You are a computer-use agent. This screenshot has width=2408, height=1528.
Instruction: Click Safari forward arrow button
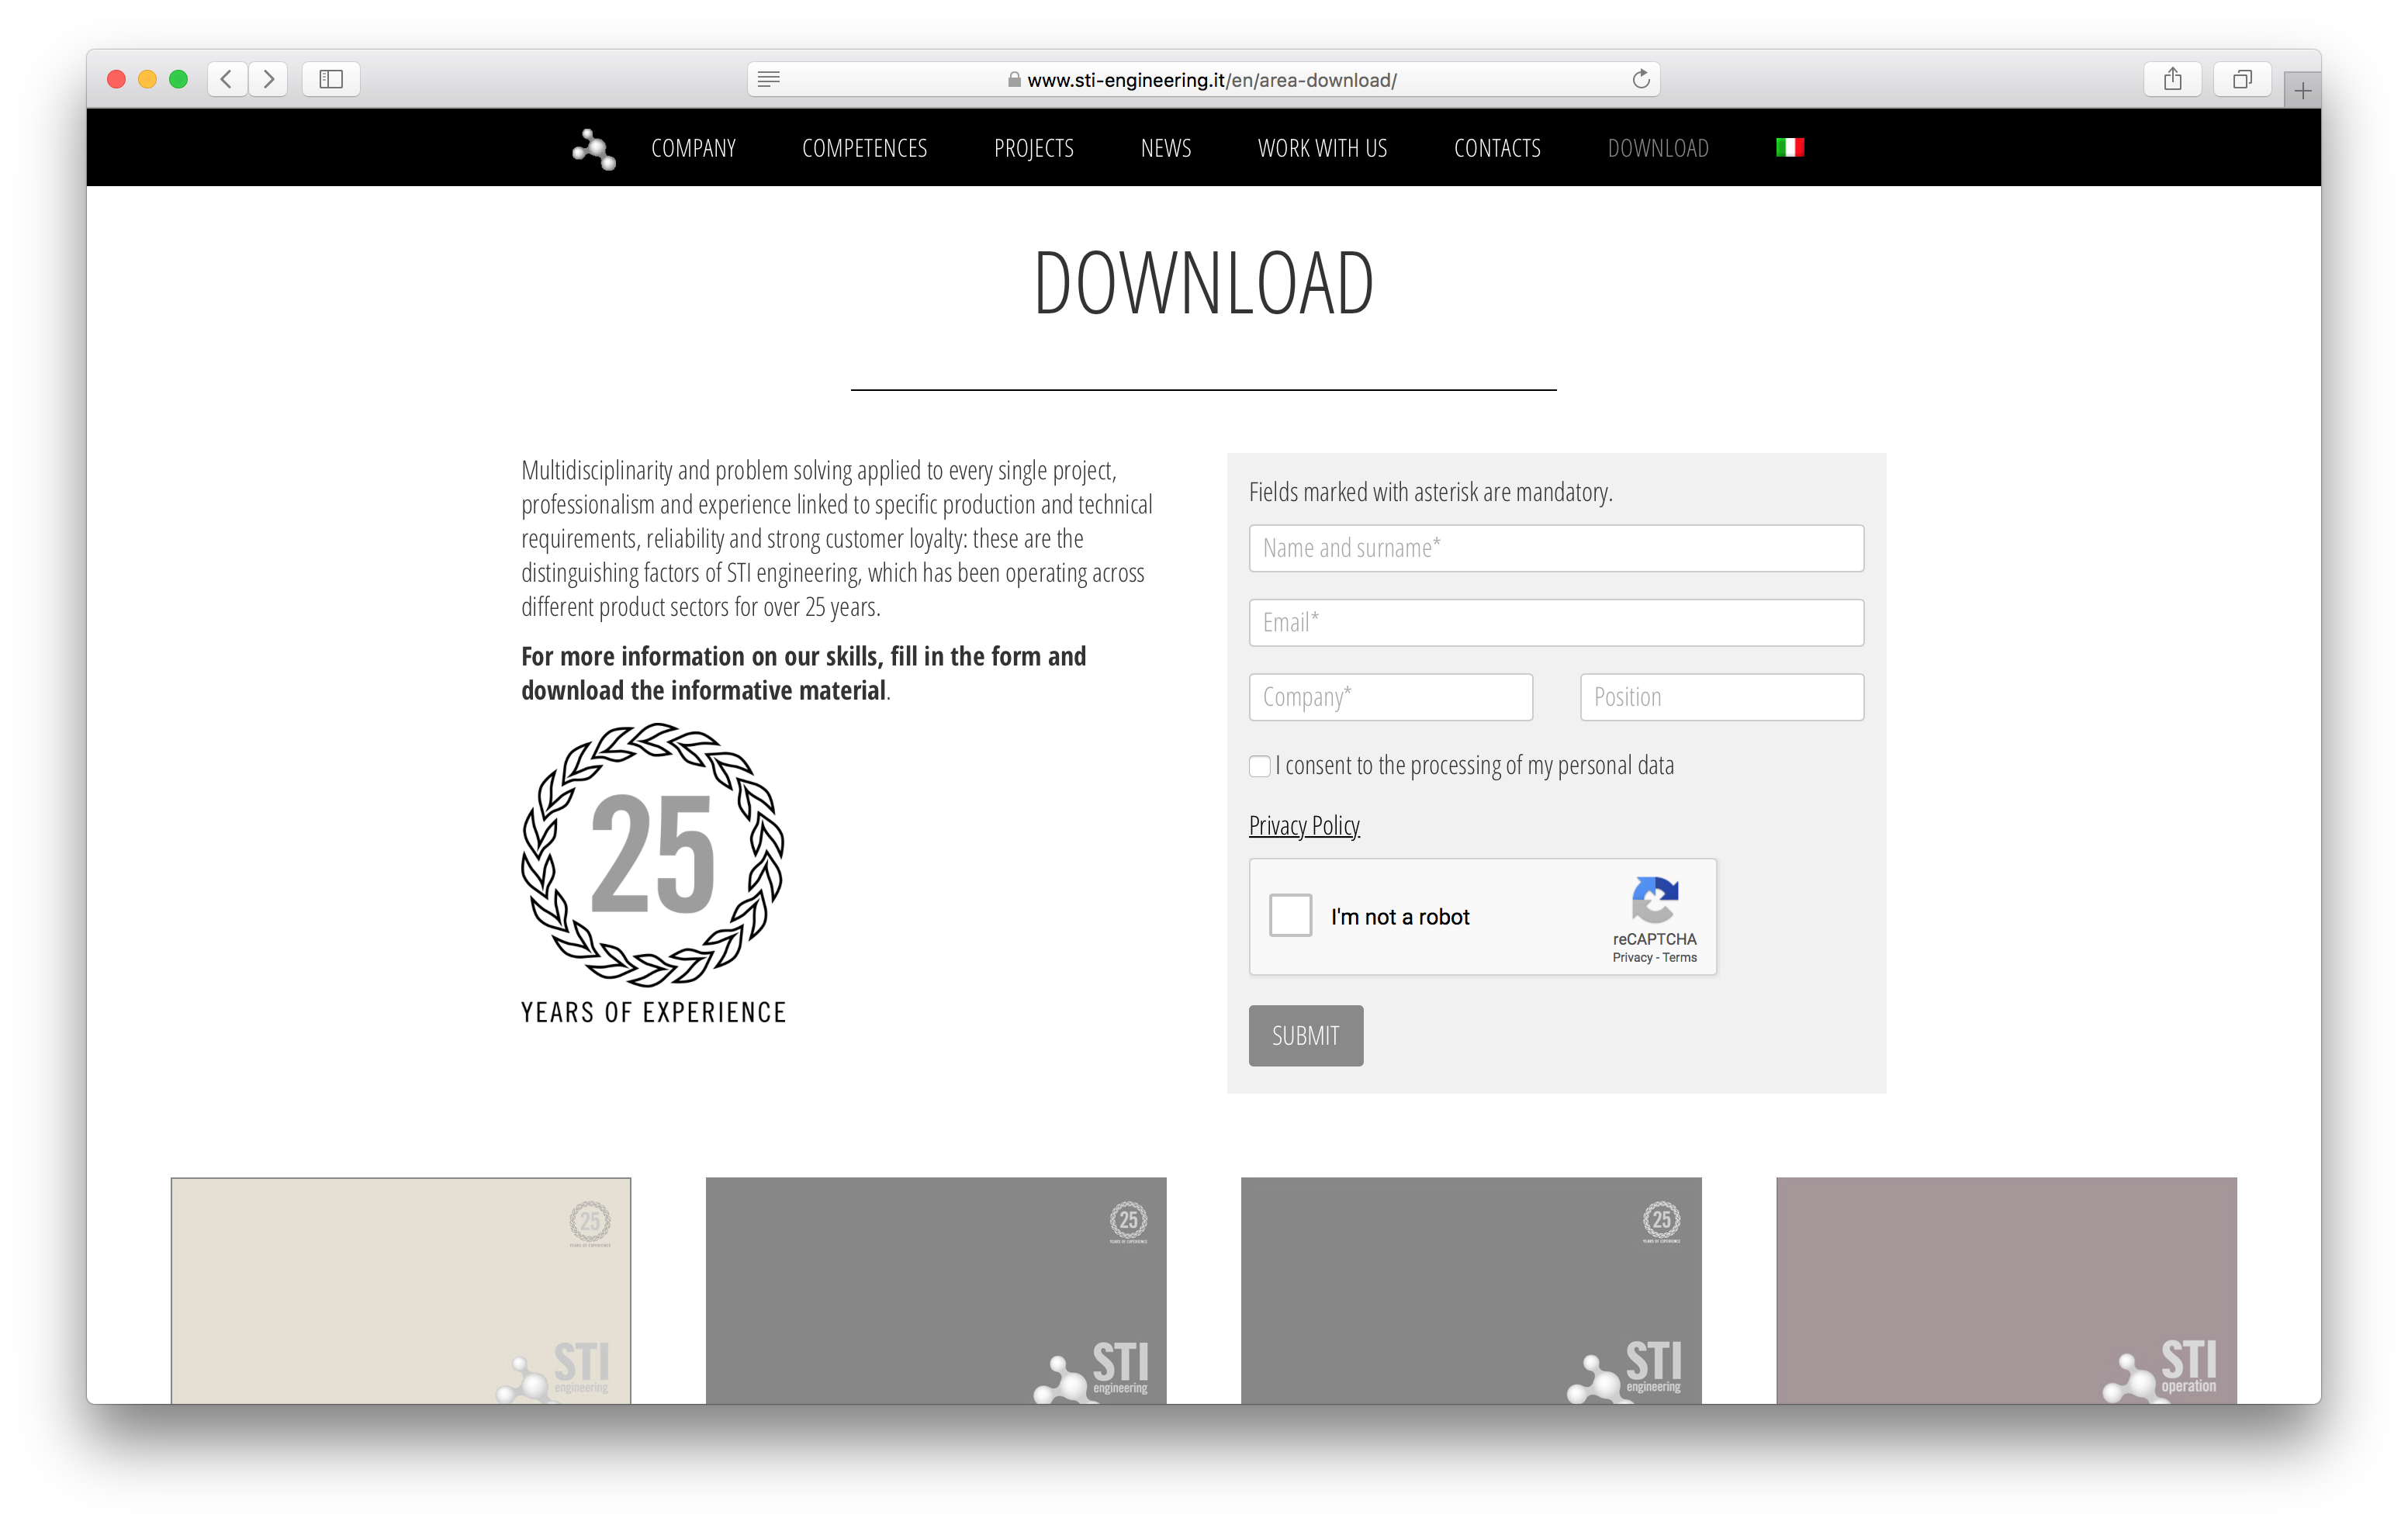point(268,79)
